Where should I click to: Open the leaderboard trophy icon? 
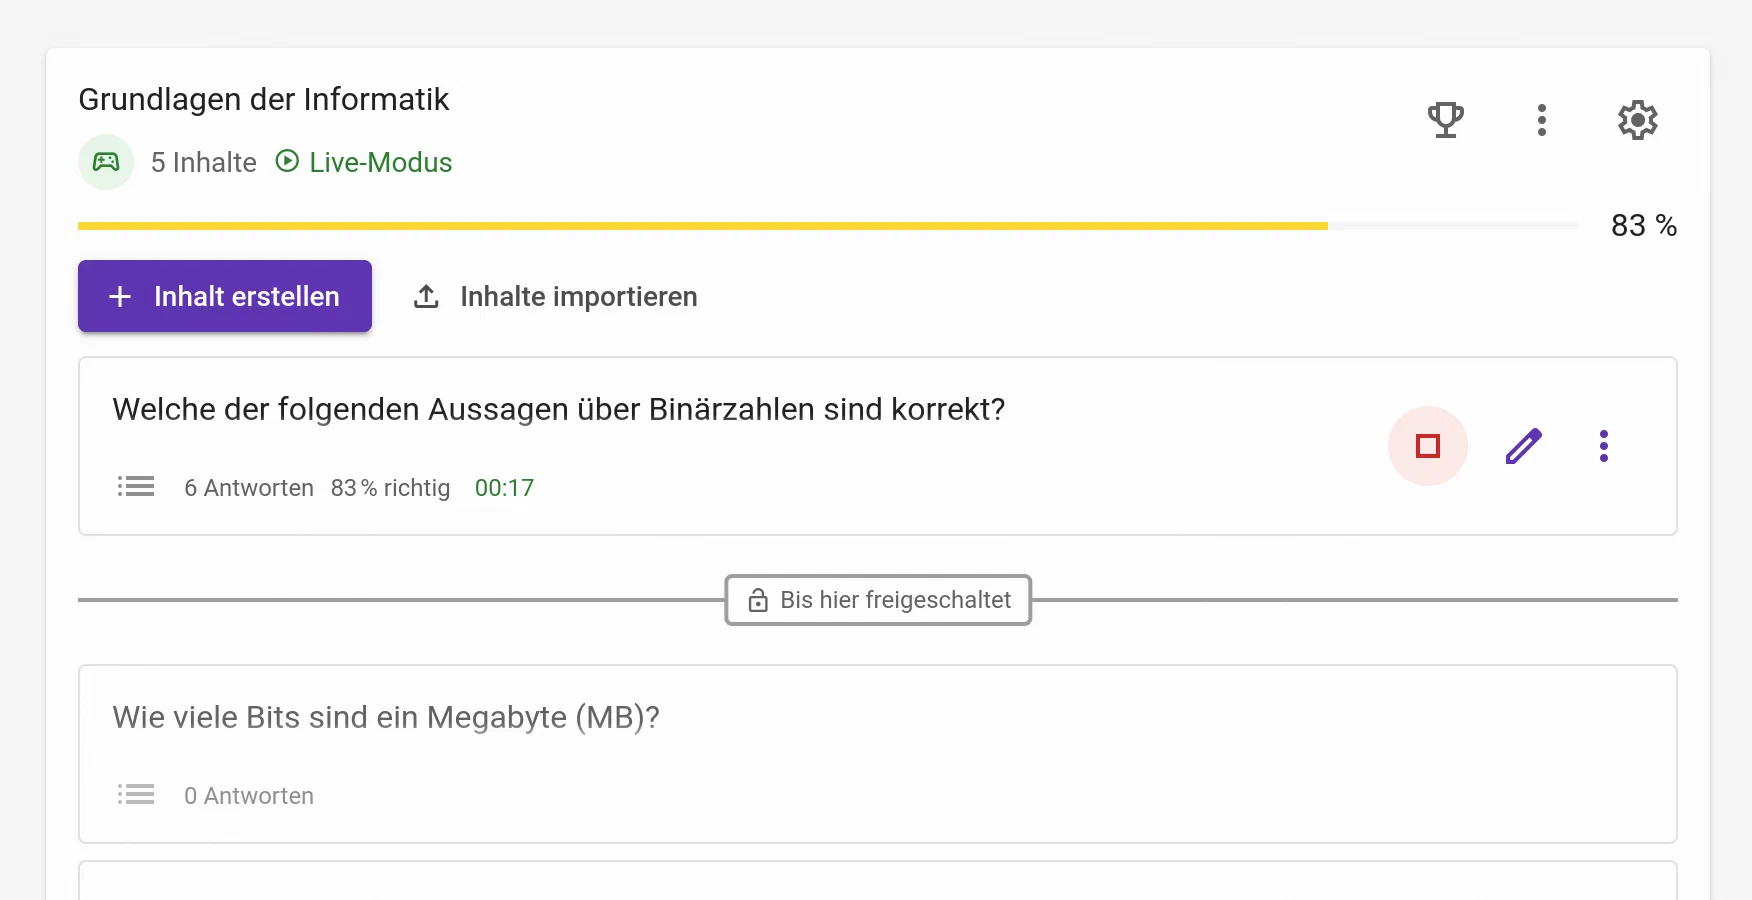[x=1445, y=120]
